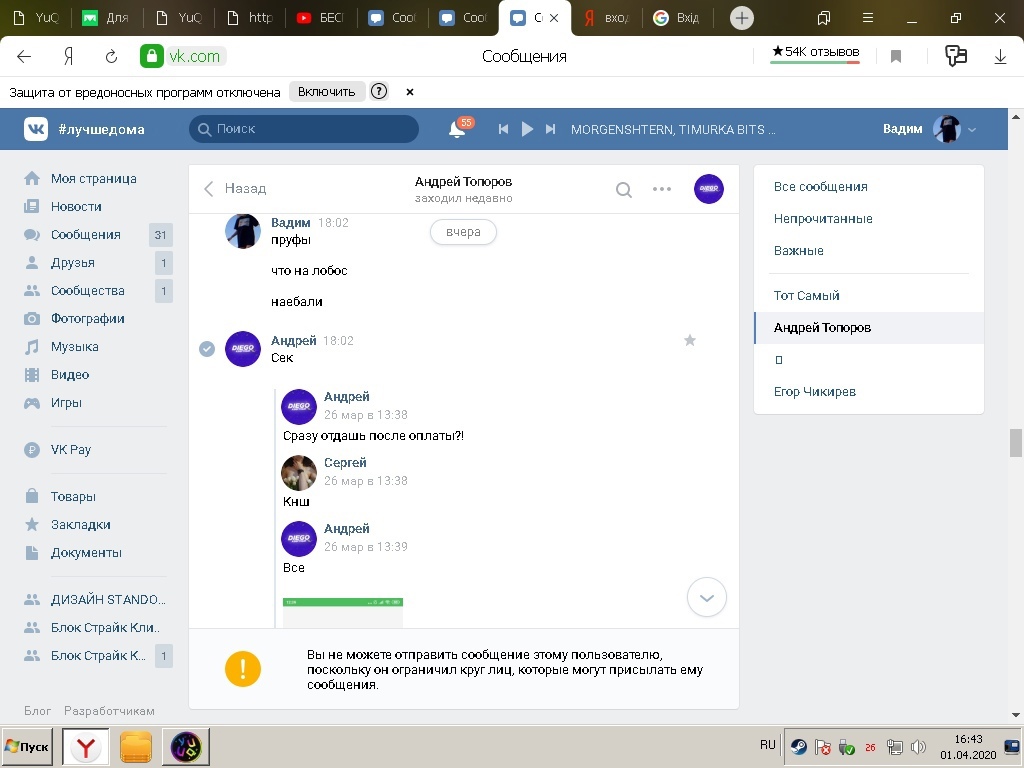
Task: Open Музыка section in sidebar
Action: [75, 347]
